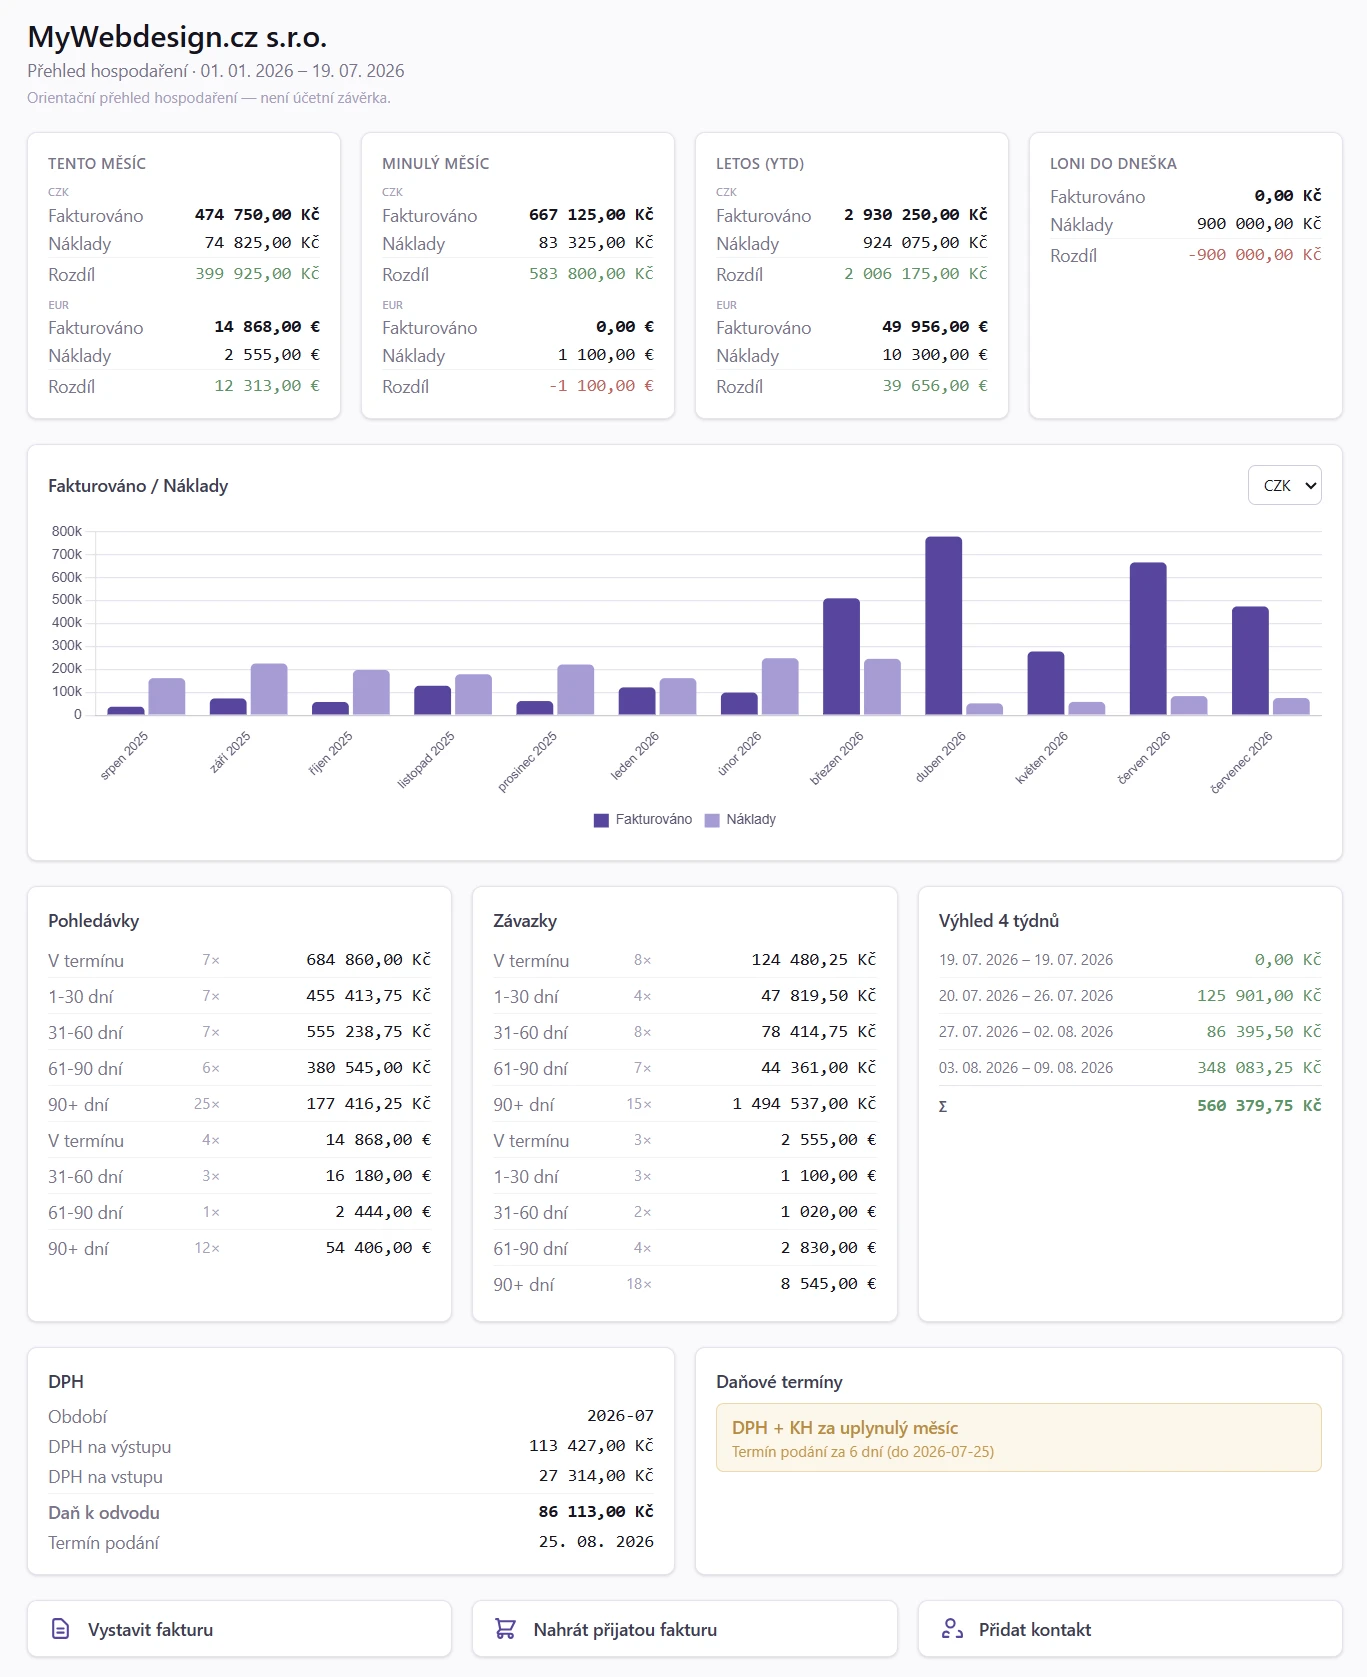1367x1677 pixels.
Task: Click the březen 2026 Náklady bar
Action: [882, 687]
